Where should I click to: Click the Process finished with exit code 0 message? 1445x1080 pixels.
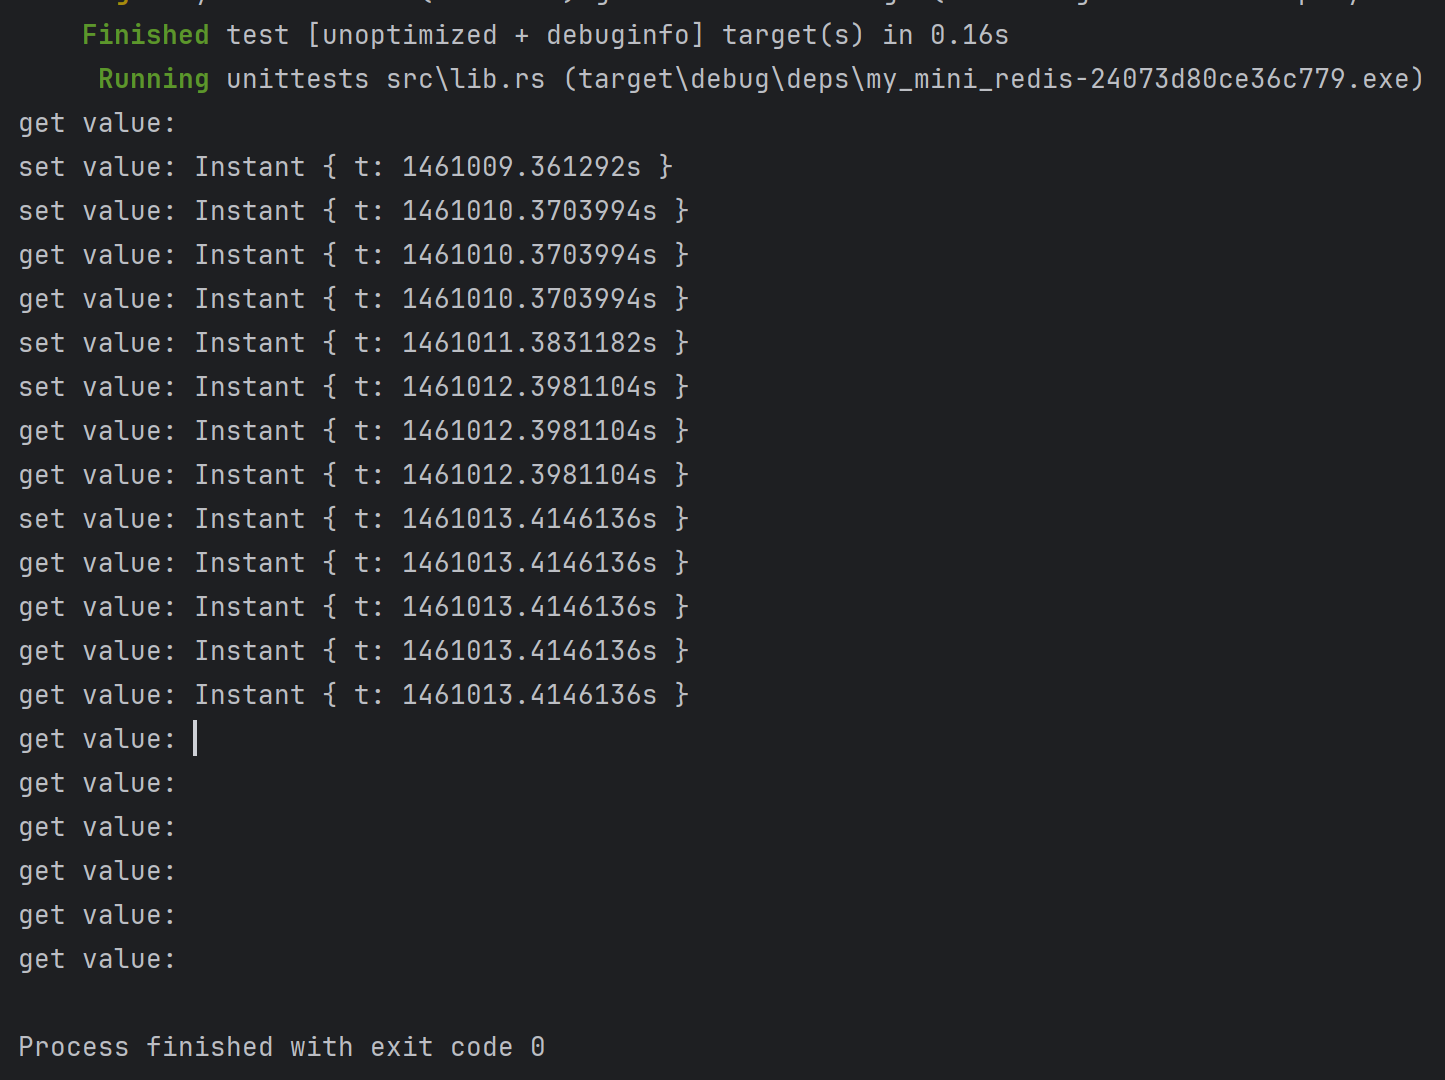point(281,1047)
